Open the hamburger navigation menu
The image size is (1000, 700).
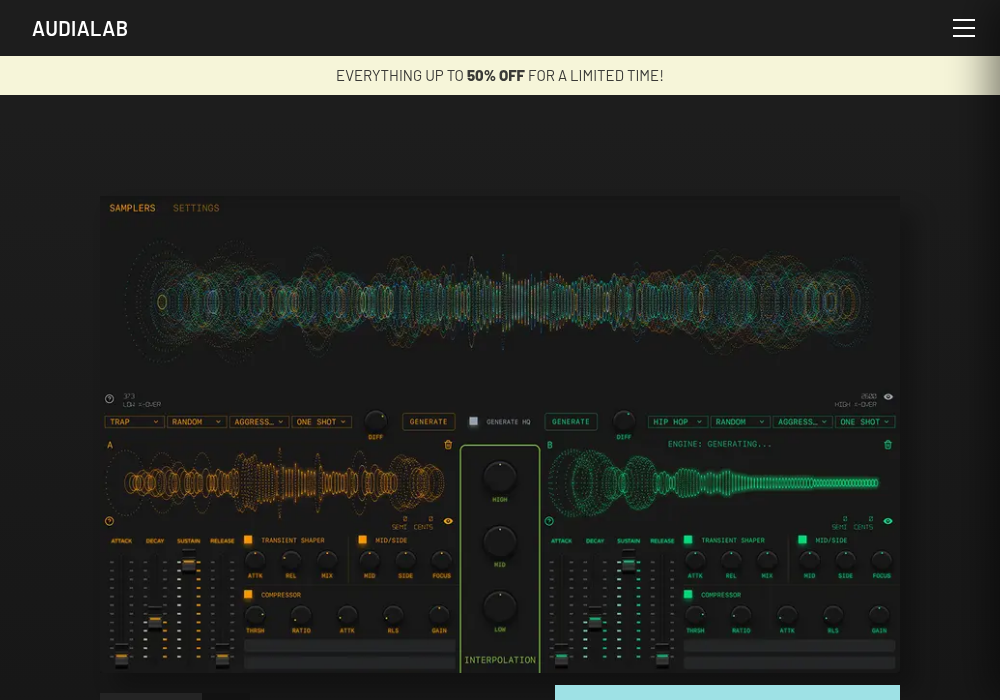pos(964,28)
